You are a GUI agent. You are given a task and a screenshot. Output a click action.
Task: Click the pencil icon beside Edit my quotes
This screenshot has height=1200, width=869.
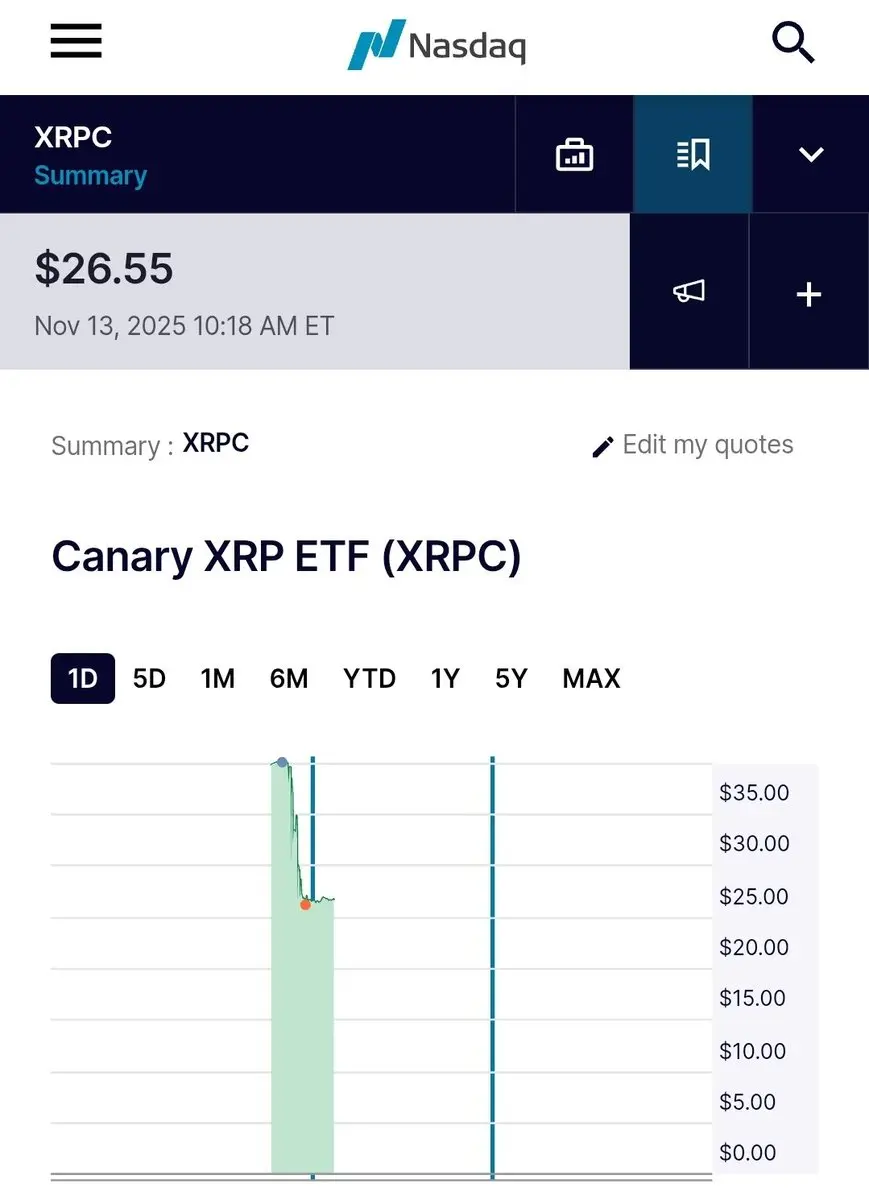click(603, 446)
